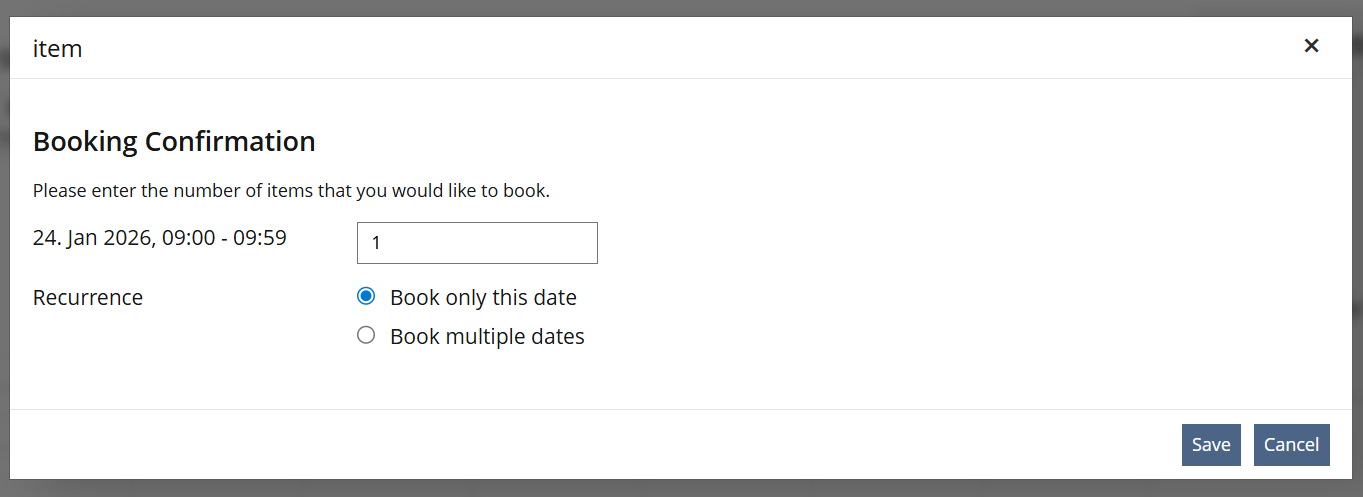The height and width of the screenshot is (497, 1363).
Task: Click the word "Booking" in the heading
Action: tap(85, 142)
